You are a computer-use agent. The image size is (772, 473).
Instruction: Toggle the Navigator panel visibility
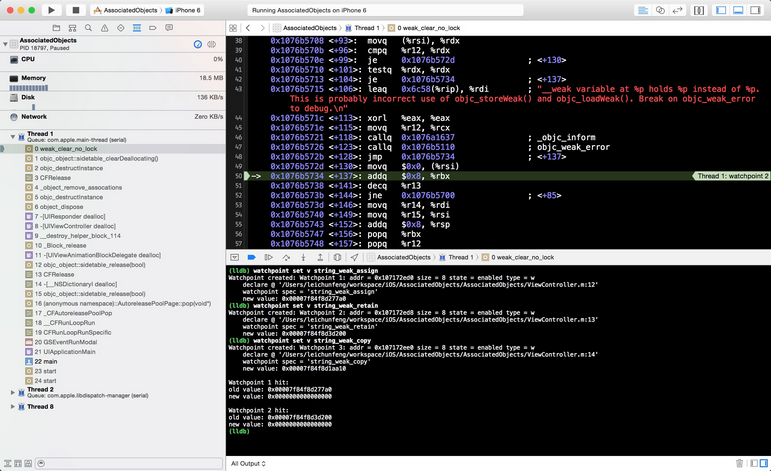pyautogui.click(x=720, y=10)
